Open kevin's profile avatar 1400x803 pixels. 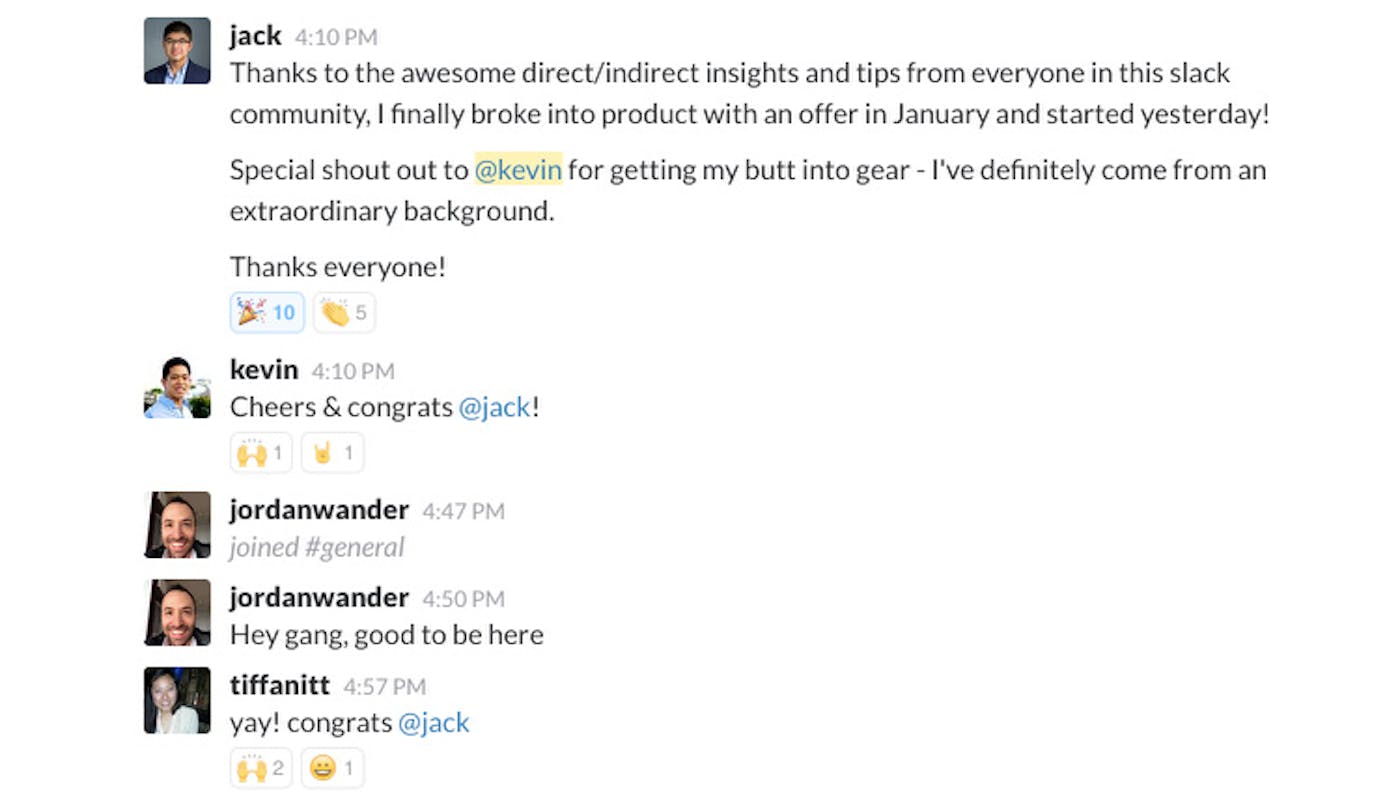176,384
